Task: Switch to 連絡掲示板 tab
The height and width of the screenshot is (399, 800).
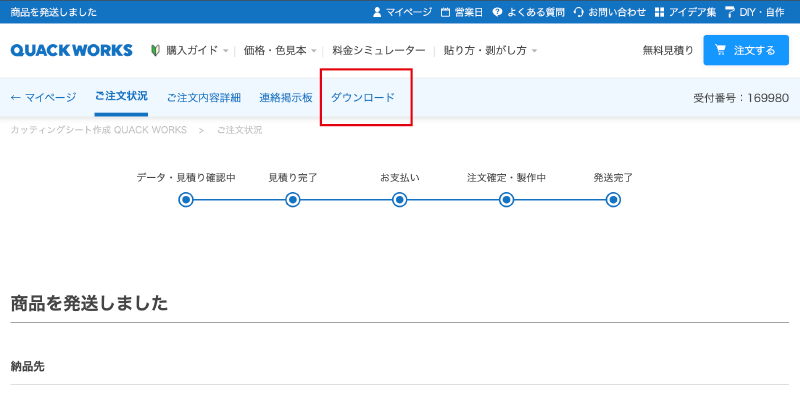Action: click(286, 97)
